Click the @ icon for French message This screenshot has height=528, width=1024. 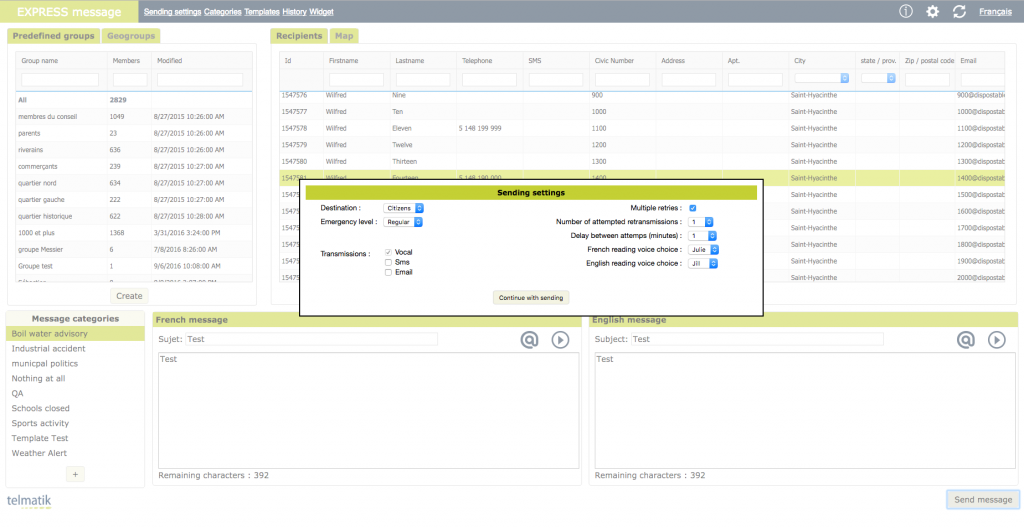point(529,340)
